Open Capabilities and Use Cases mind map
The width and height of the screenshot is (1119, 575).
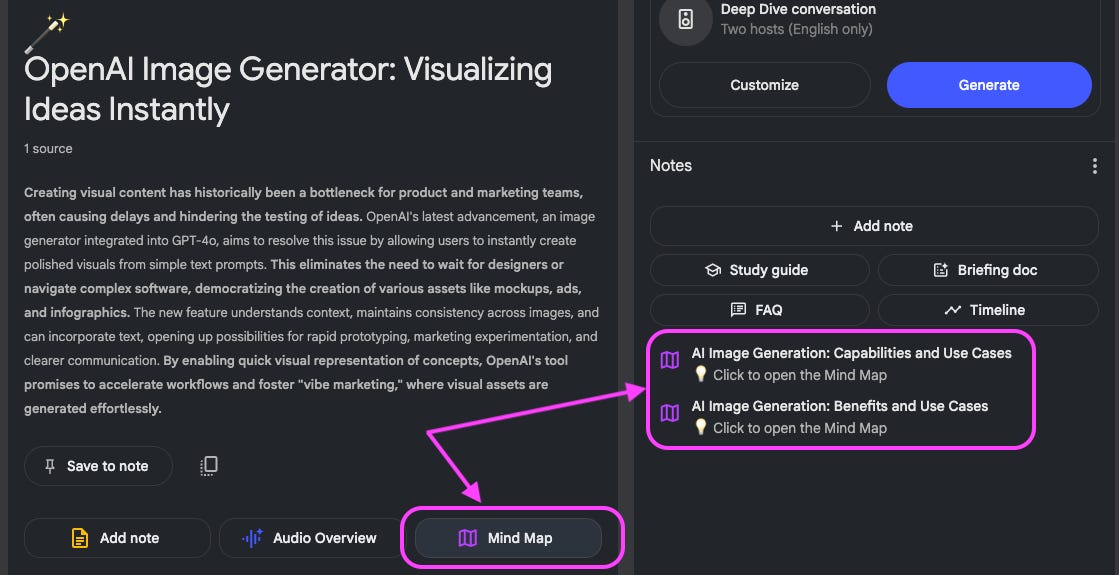pyautogui.click(x=851, y=353)
